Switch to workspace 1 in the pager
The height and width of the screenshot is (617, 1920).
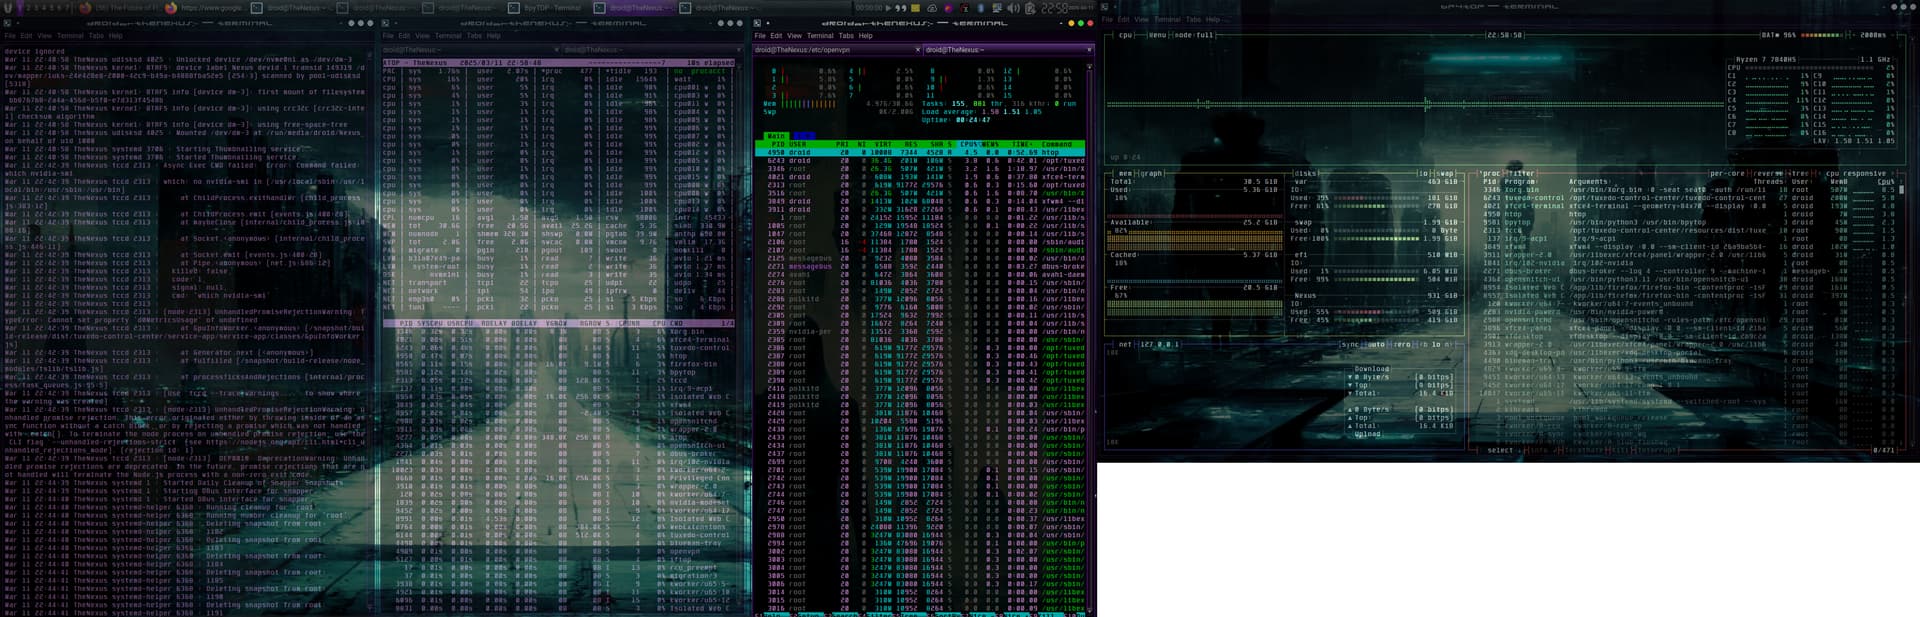click(x=18, y=7)
